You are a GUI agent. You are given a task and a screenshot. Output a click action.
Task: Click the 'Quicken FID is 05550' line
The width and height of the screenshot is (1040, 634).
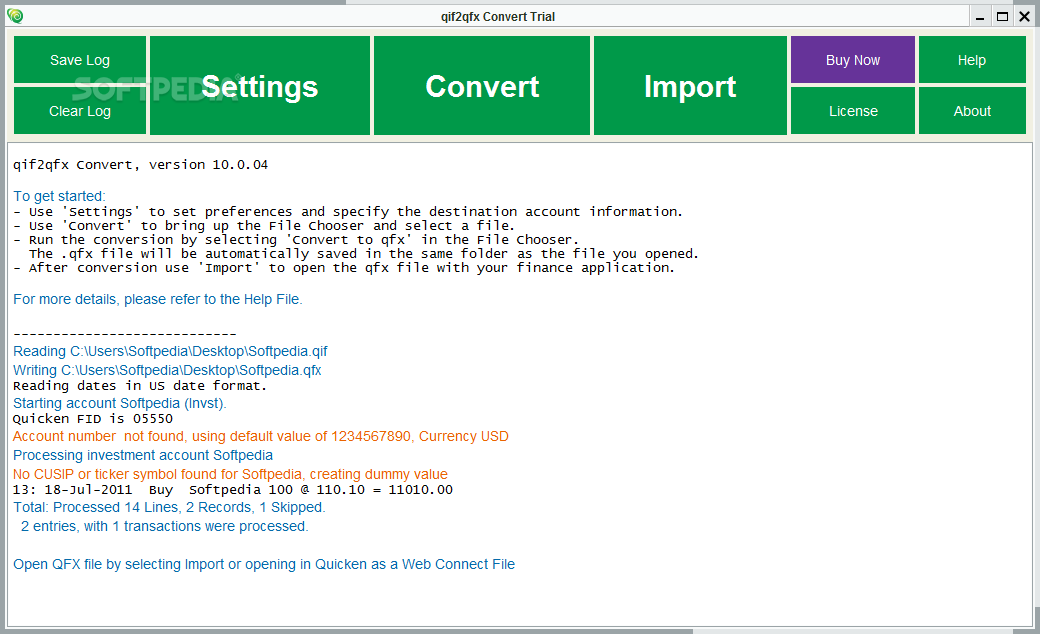(93, 418)
